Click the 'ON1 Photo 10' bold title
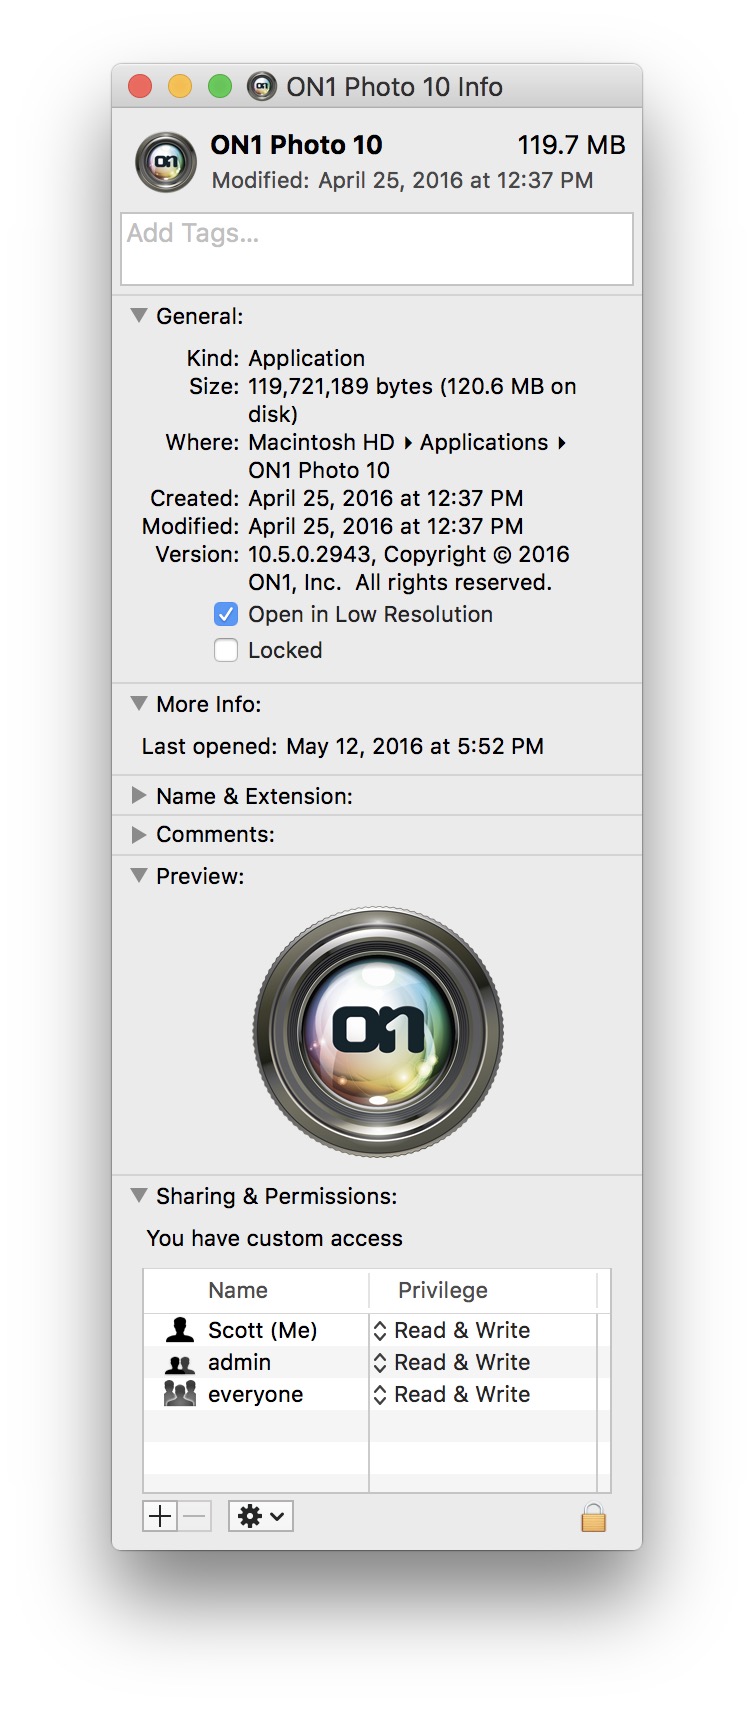The image size is (754, 1710). point(296,145)
